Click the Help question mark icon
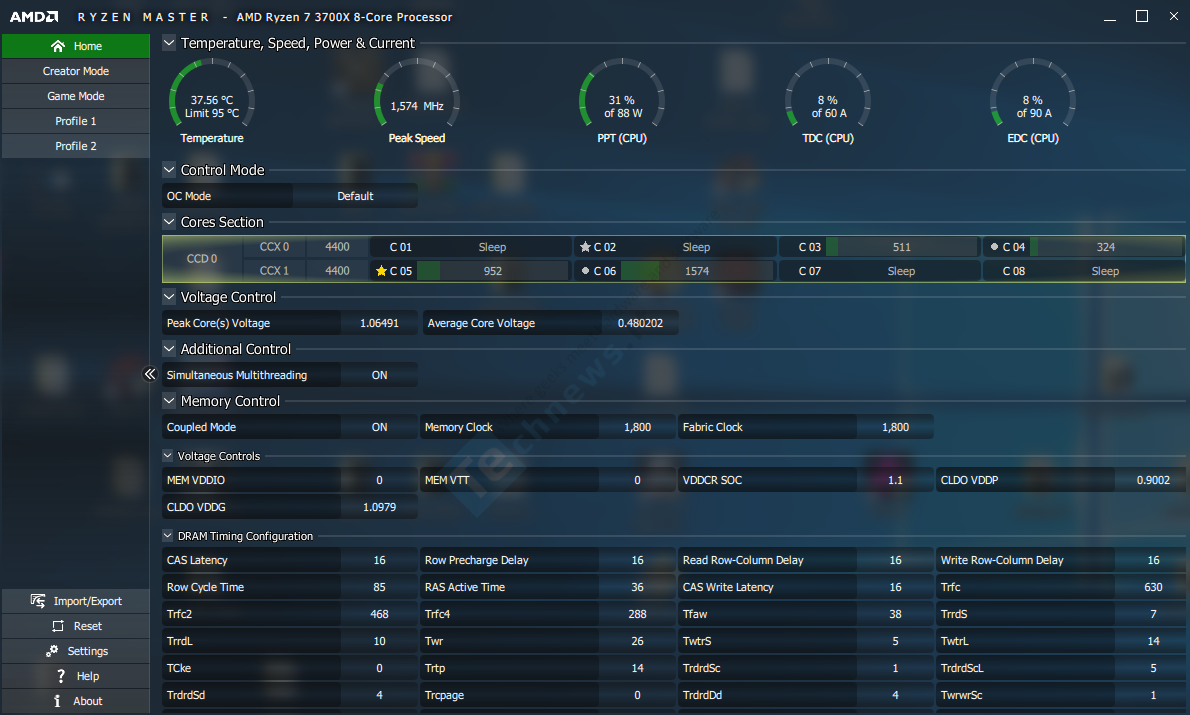 pos(61,676)
